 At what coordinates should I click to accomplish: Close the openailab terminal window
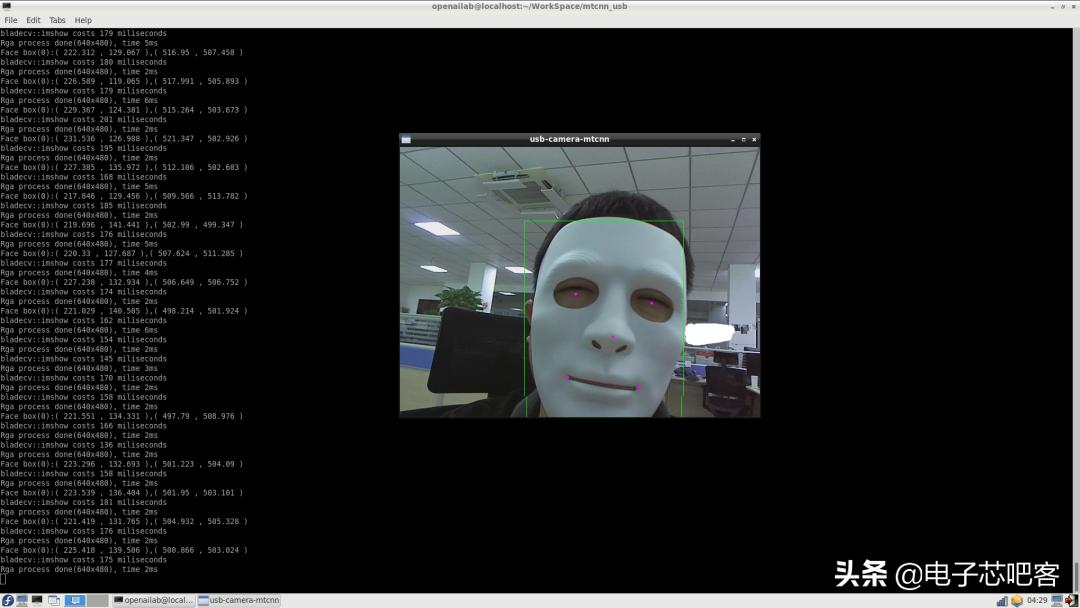click(x=1073, y=7)
